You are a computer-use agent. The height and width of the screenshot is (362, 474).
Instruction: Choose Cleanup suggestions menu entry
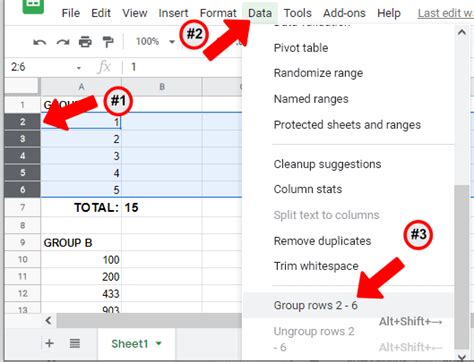tap(327, 164)
